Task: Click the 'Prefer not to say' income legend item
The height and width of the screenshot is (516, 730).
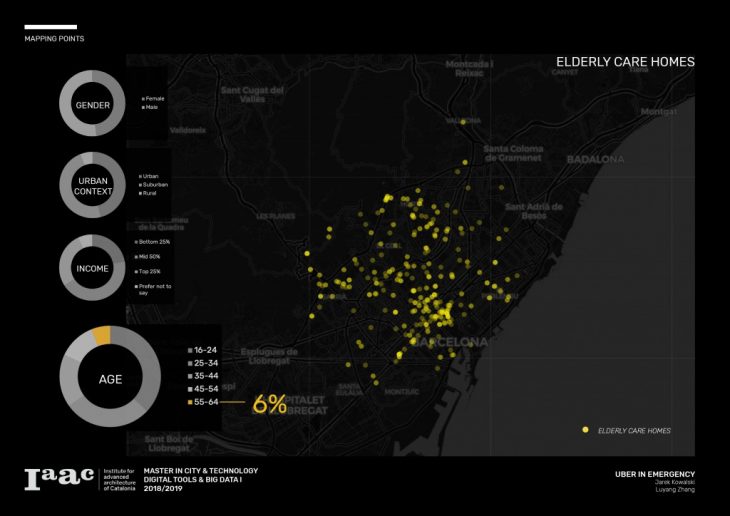Action: coord(153,289)
